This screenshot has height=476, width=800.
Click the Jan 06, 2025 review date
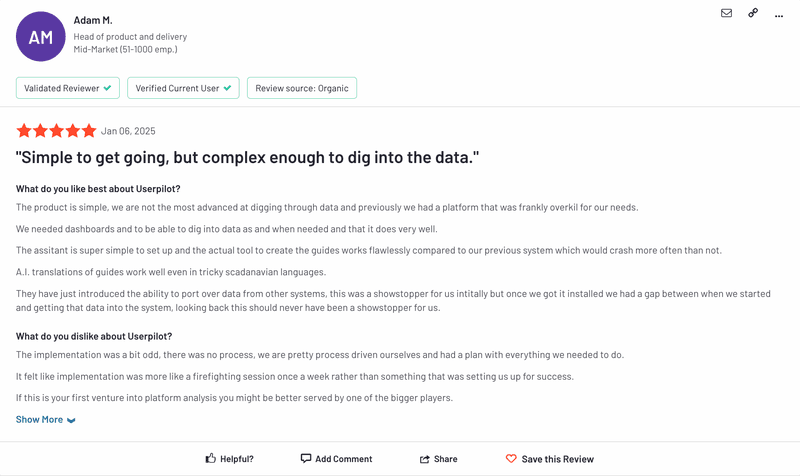[x=128, y=131]
